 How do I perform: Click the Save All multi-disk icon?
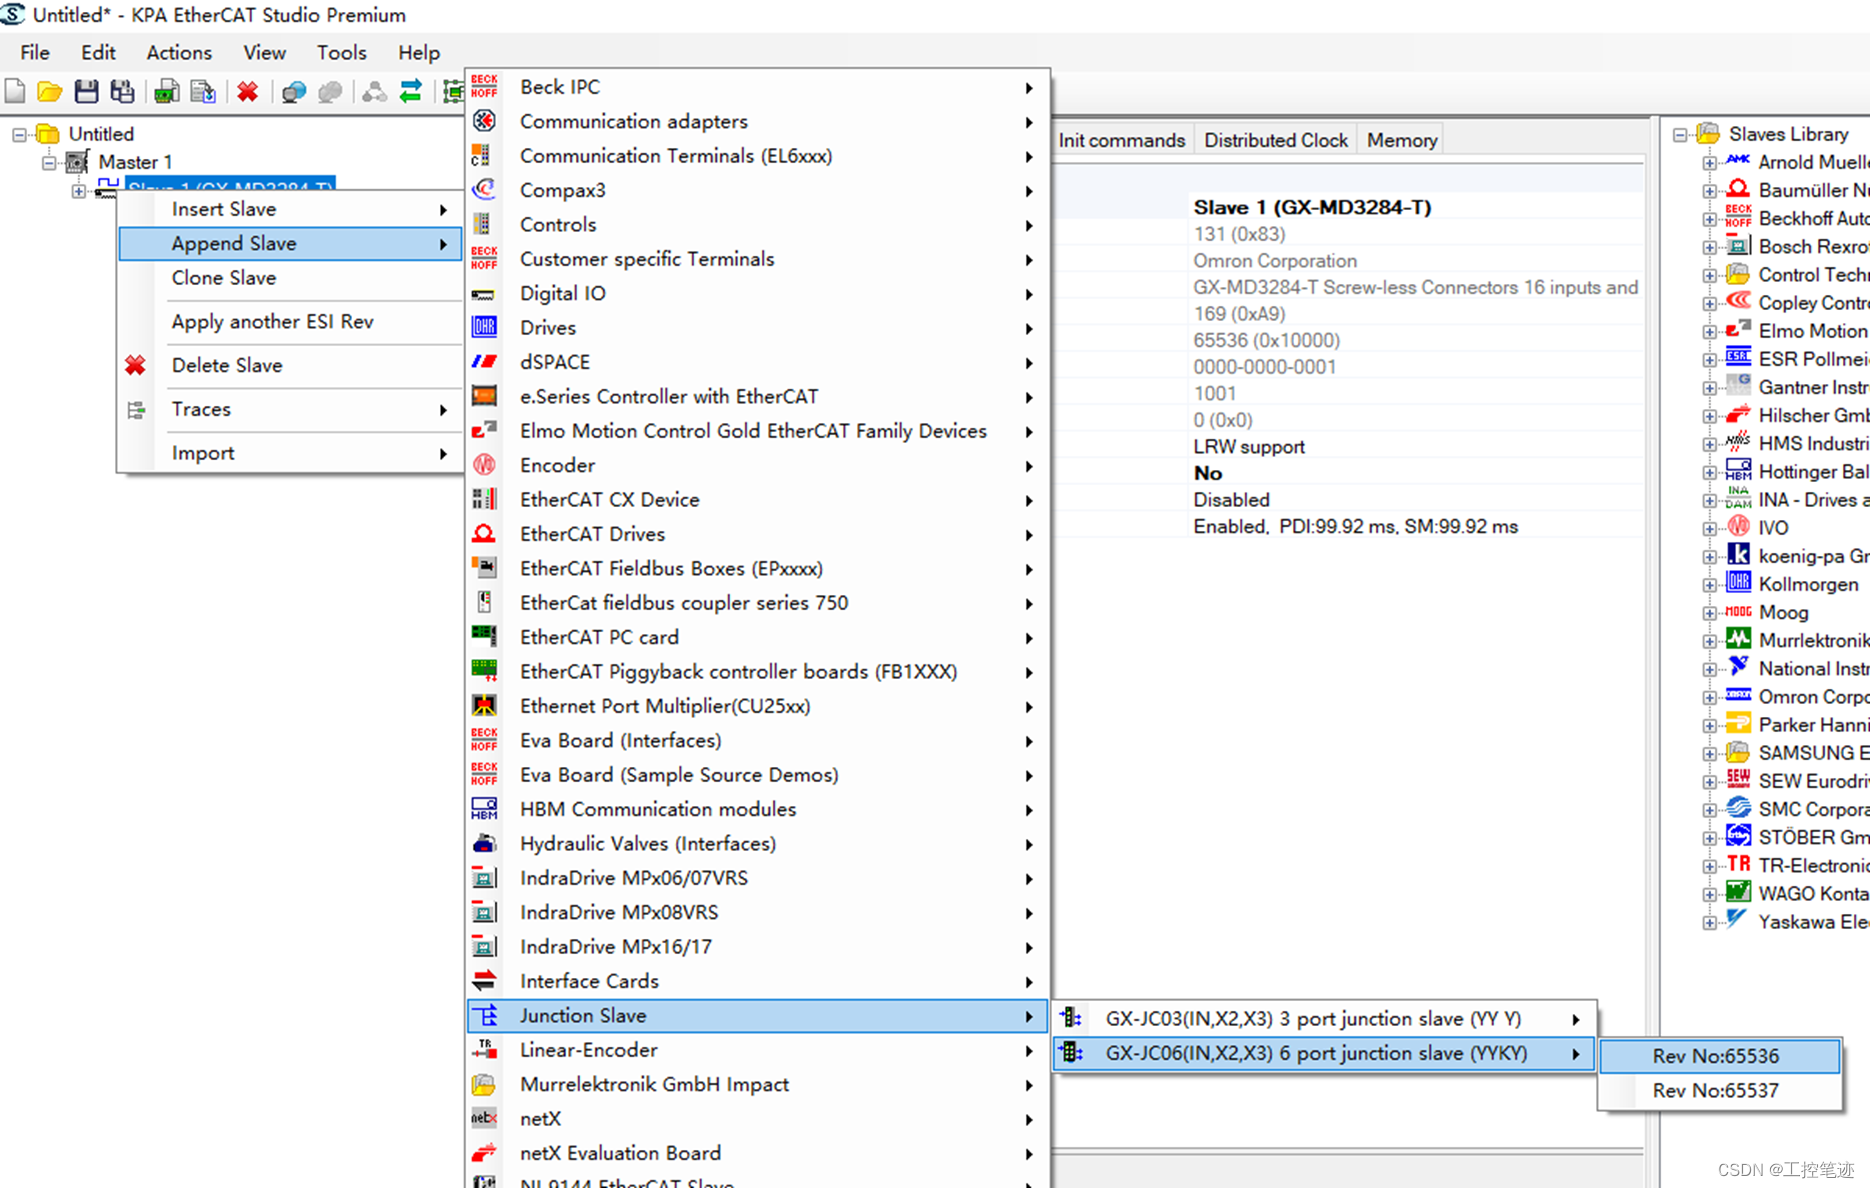pos(122,92)
